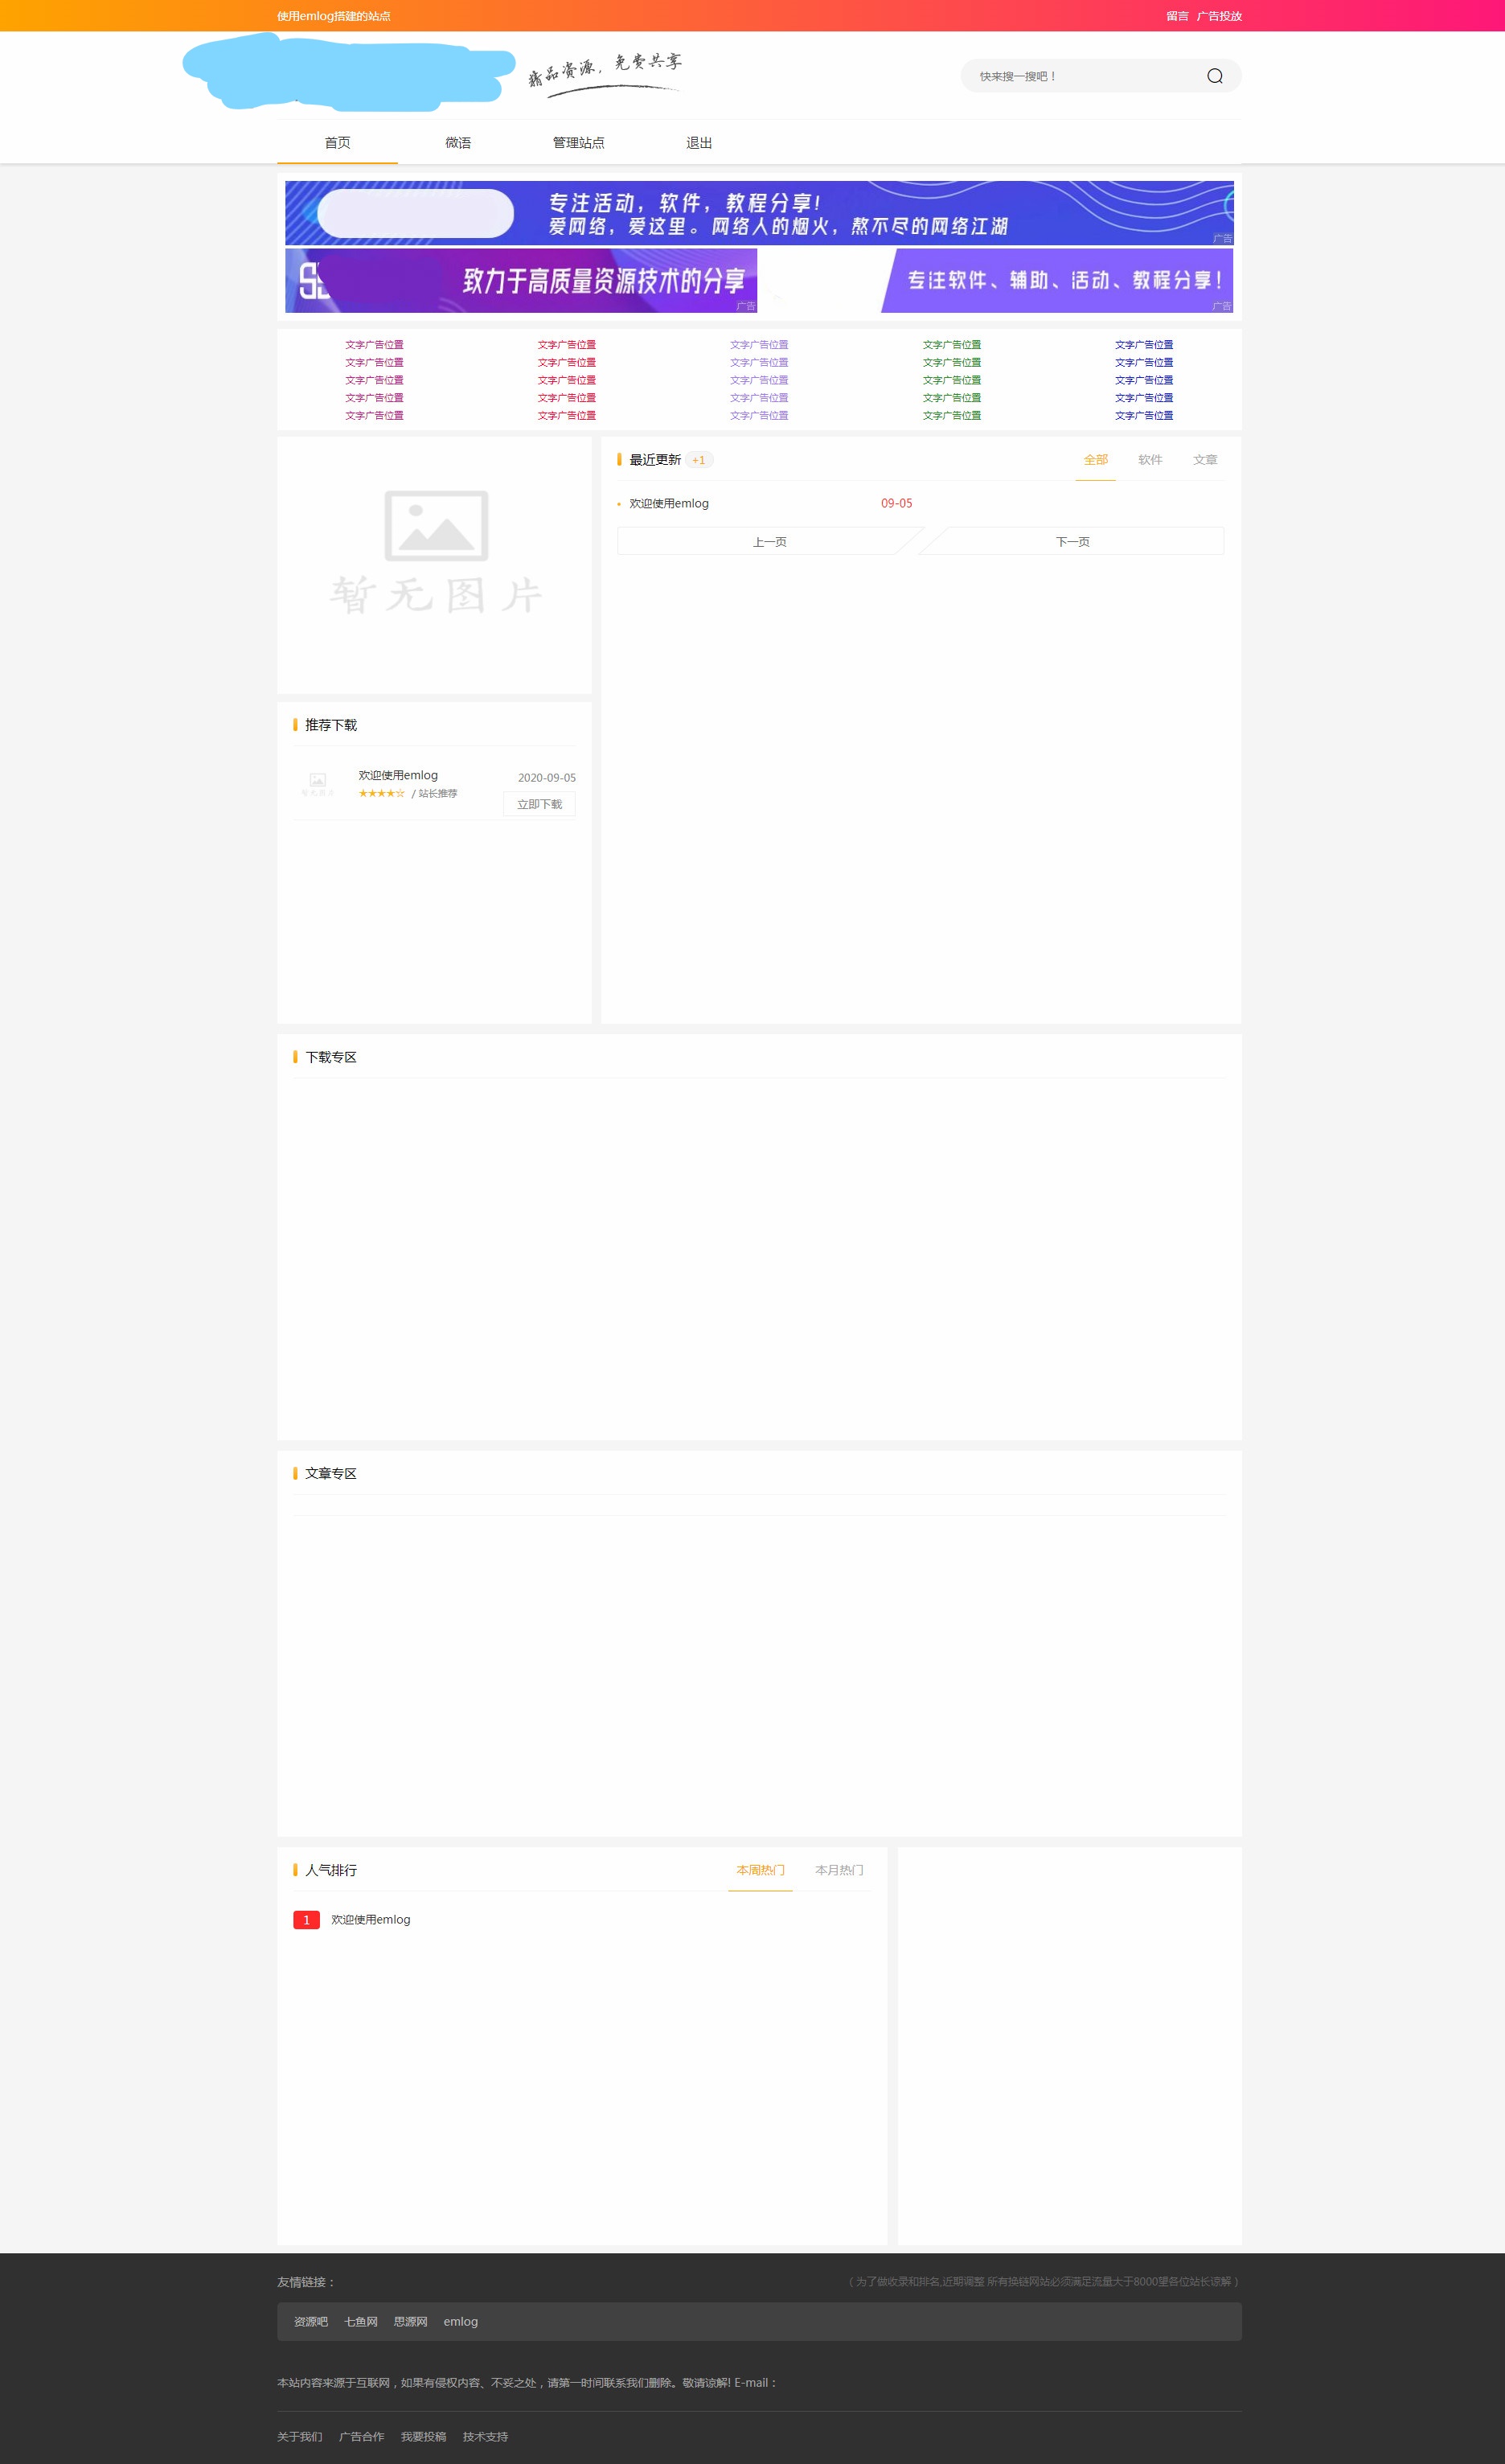Switch to the 软件 filter tab
This screenshot has width=1505, height=2464.
(x=1150, y=460)
